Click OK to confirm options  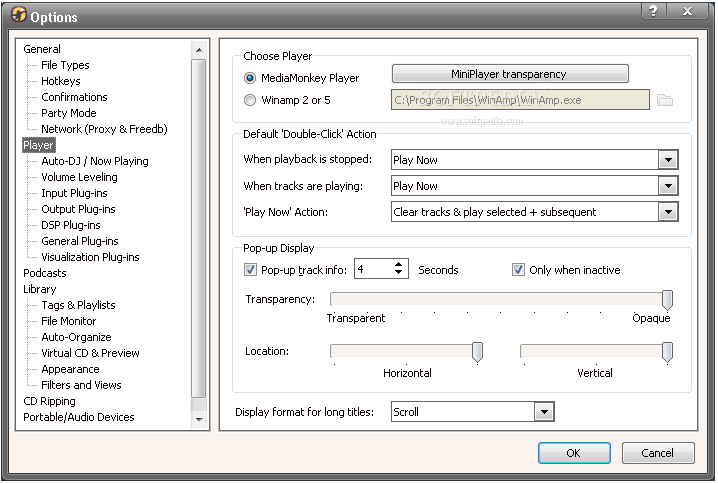[x=574, y=453]
